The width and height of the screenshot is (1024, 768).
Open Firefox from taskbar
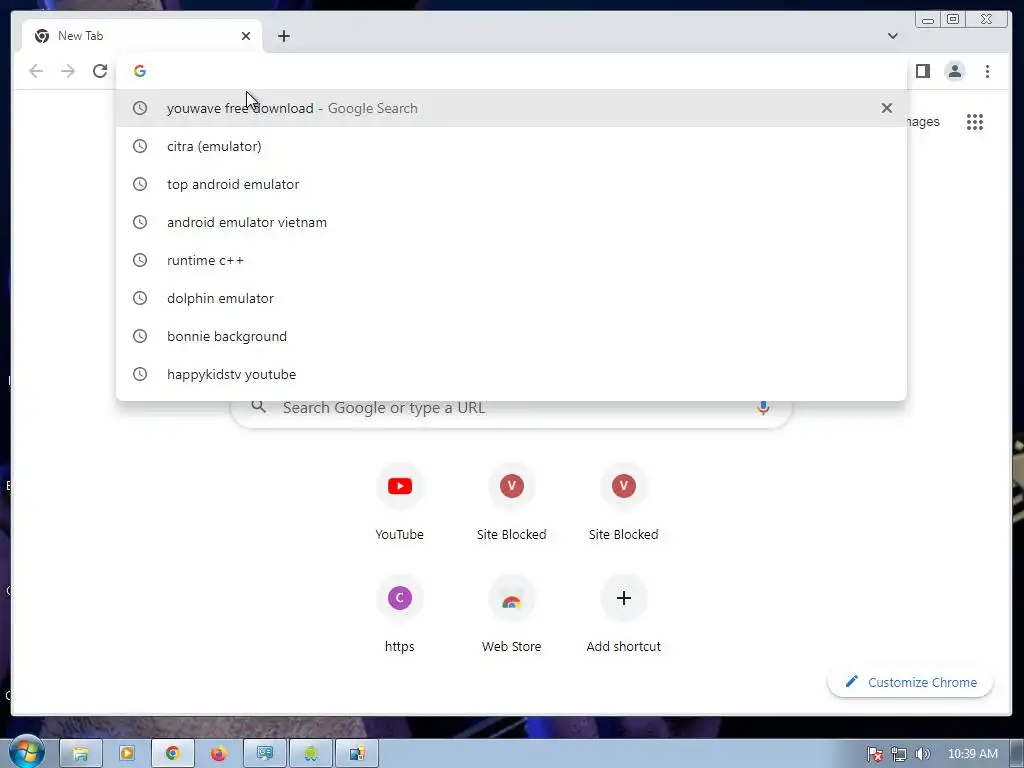(219, 754)
